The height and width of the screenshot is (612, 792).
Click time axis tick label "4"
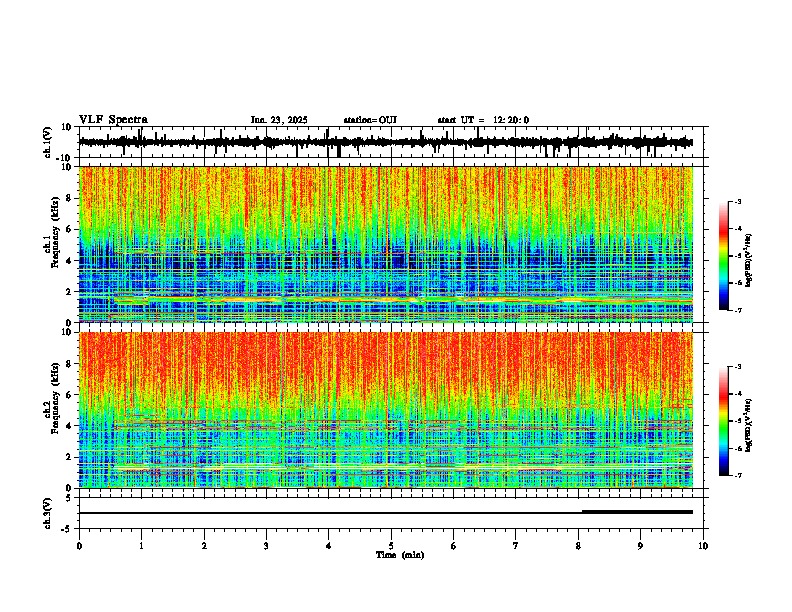[x=328, y=546]
